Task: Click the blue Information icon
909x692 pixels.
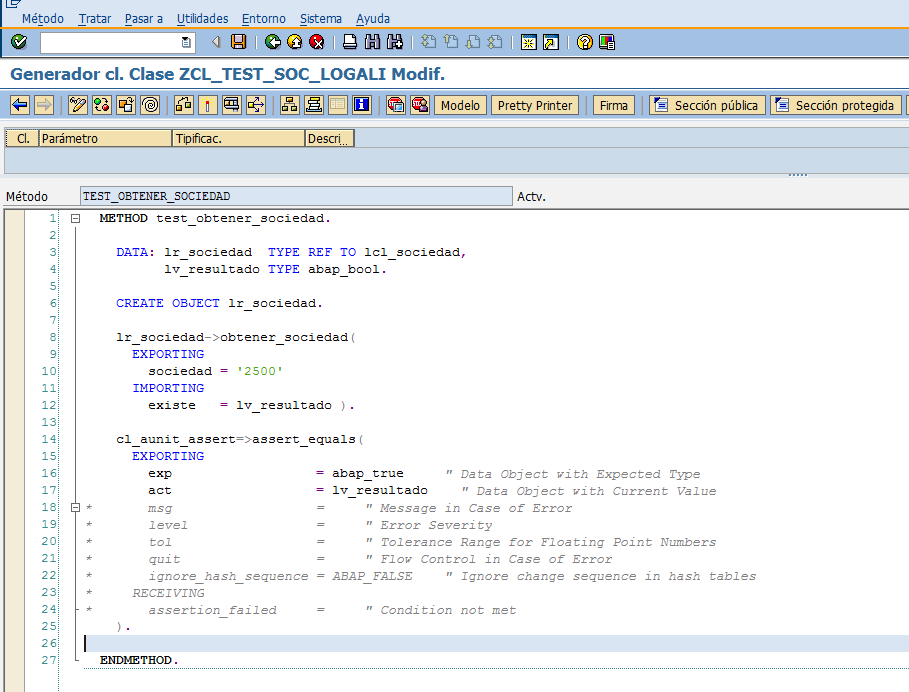Action: tap(362, 105)
